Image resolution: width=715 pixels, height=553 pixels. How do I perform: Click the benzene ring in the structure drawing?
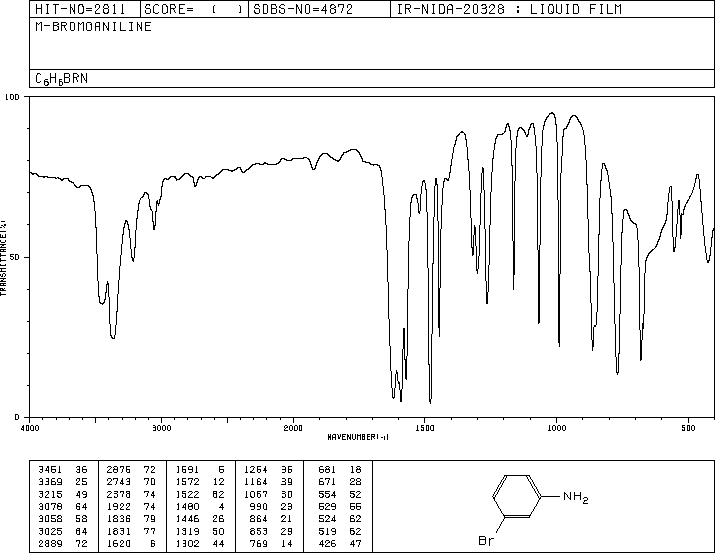click(x=517, y=496)
